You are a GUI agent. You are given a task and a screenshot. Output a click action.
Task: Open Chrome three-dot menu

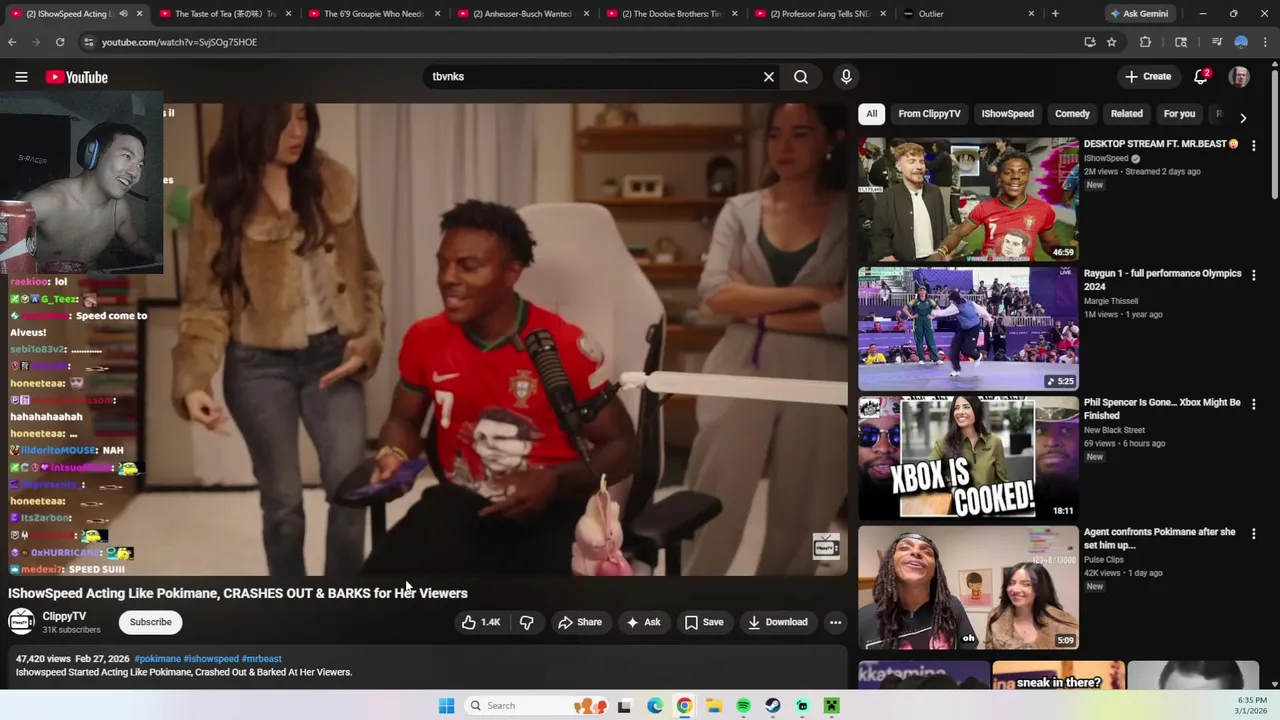1267,42
